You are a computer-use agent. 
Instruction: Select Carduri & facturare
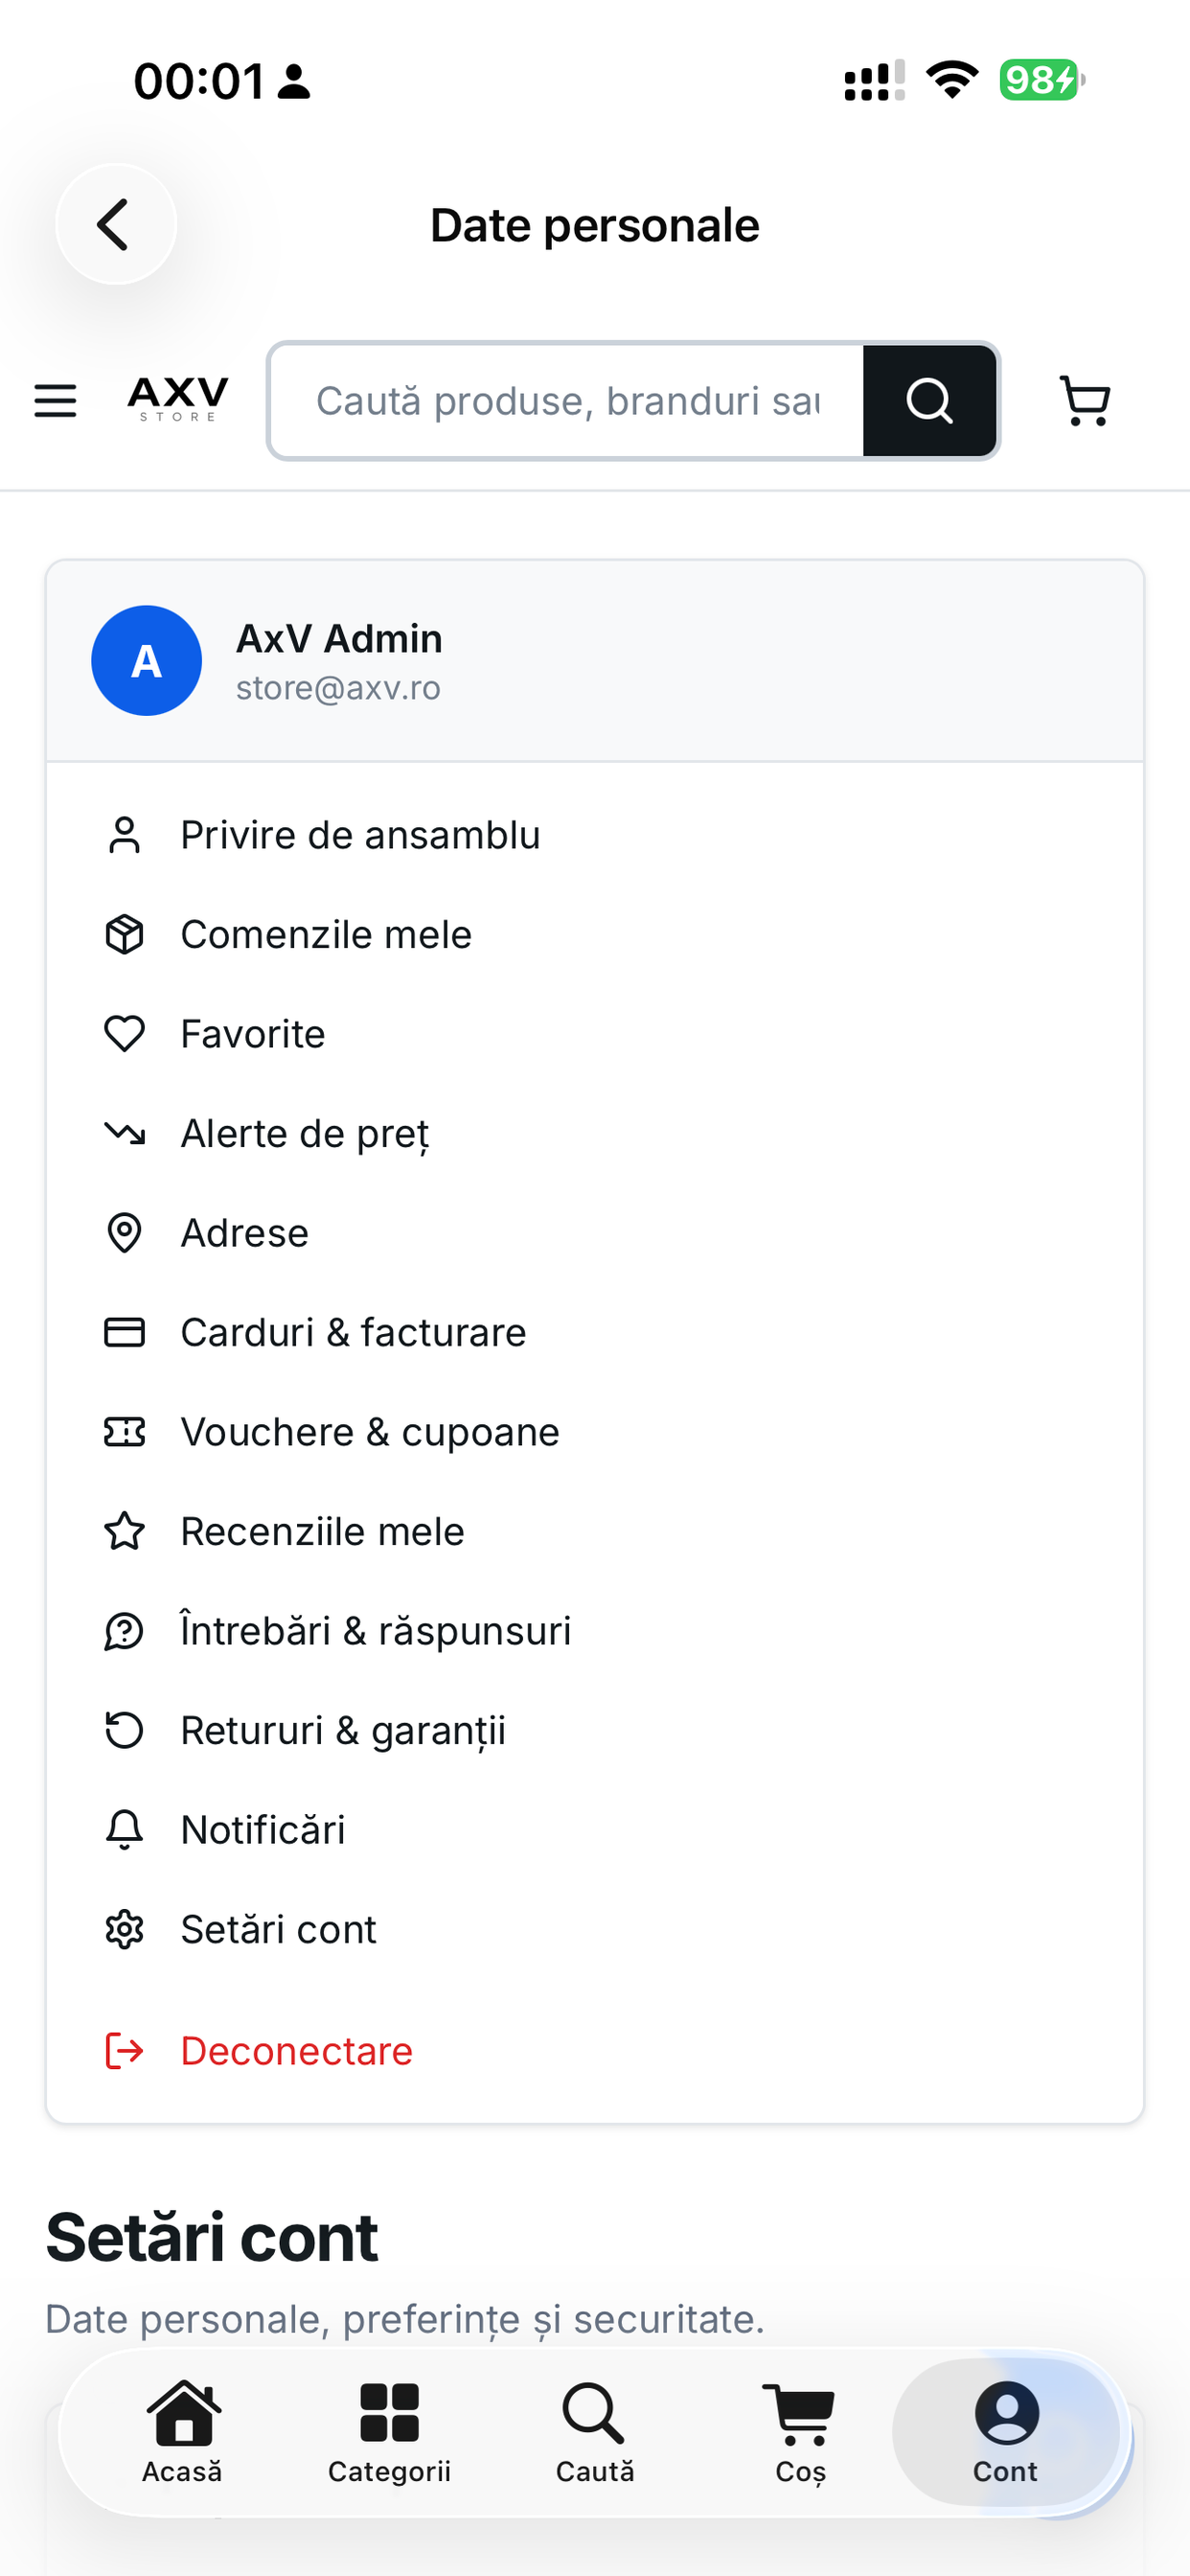point(595,1332)
